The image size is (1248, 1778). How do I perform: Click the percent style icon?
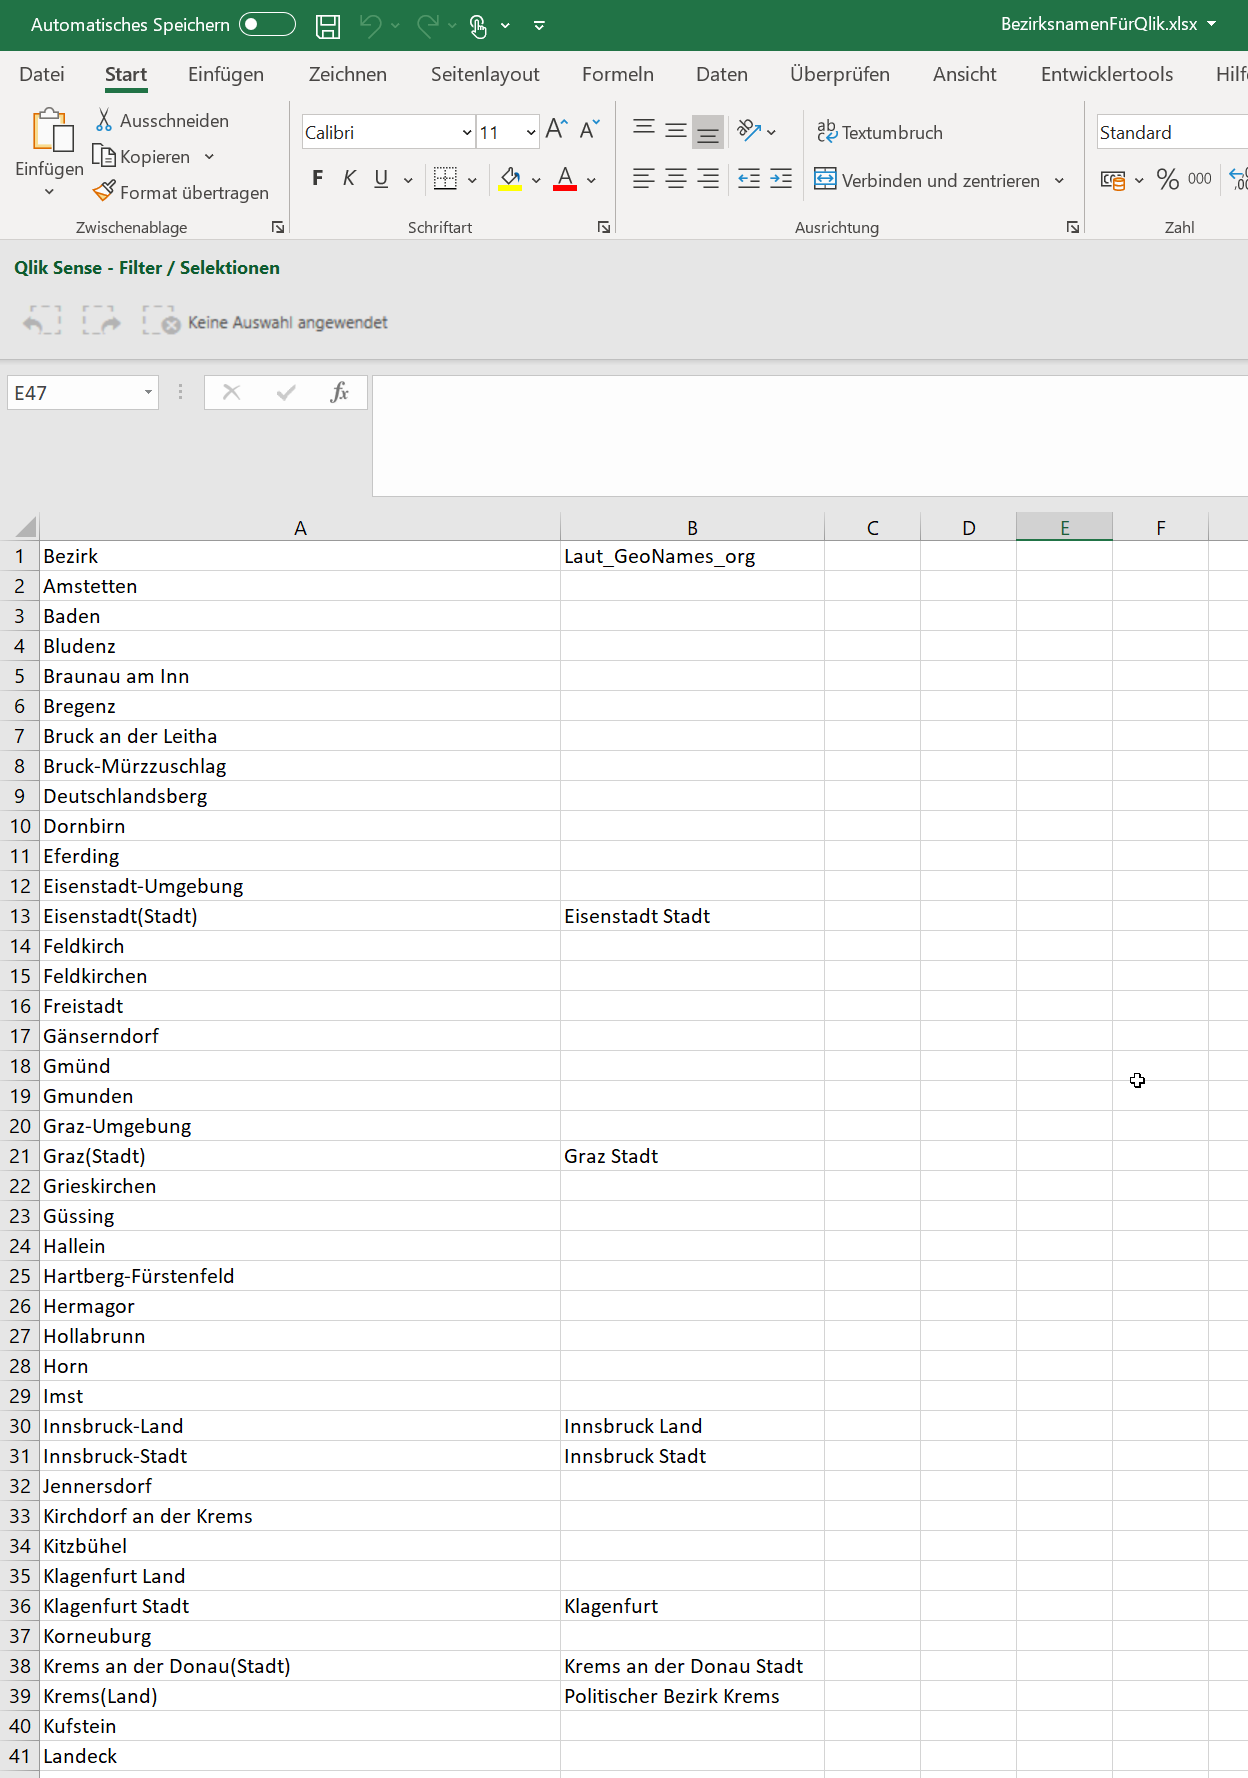click(x=1167, y=179)
